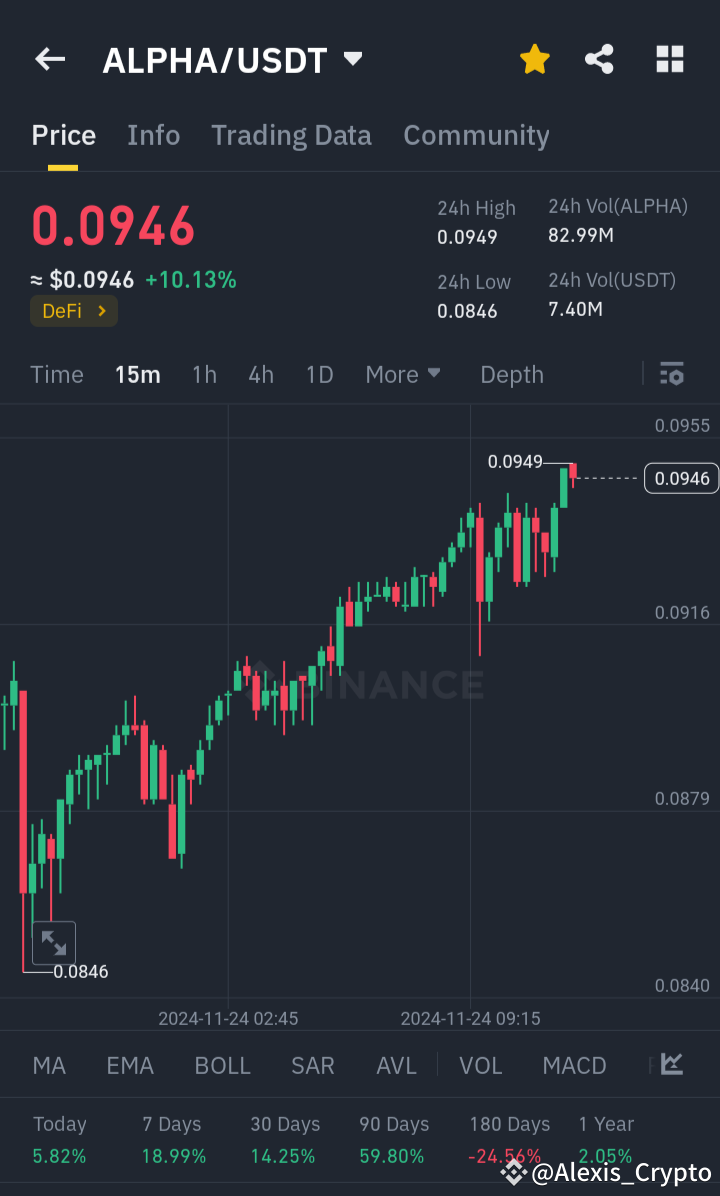Expand the More timeframes dropdown
This screenshot has height=1196, width=720.
click(403, 374)
